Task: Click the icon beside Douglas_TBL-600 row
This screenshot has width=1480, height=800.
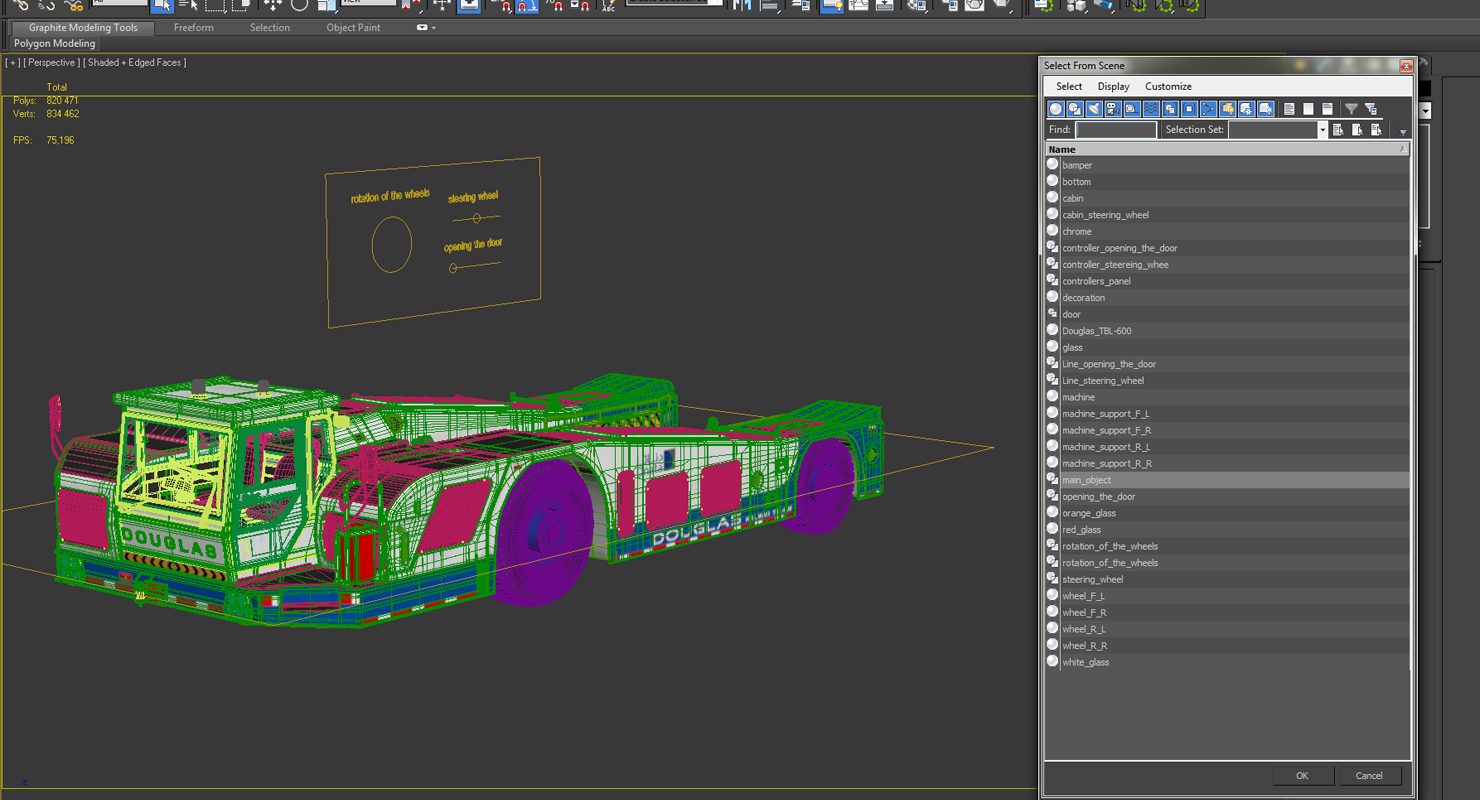Action: pyautogui.click(x=1052, y=330)
